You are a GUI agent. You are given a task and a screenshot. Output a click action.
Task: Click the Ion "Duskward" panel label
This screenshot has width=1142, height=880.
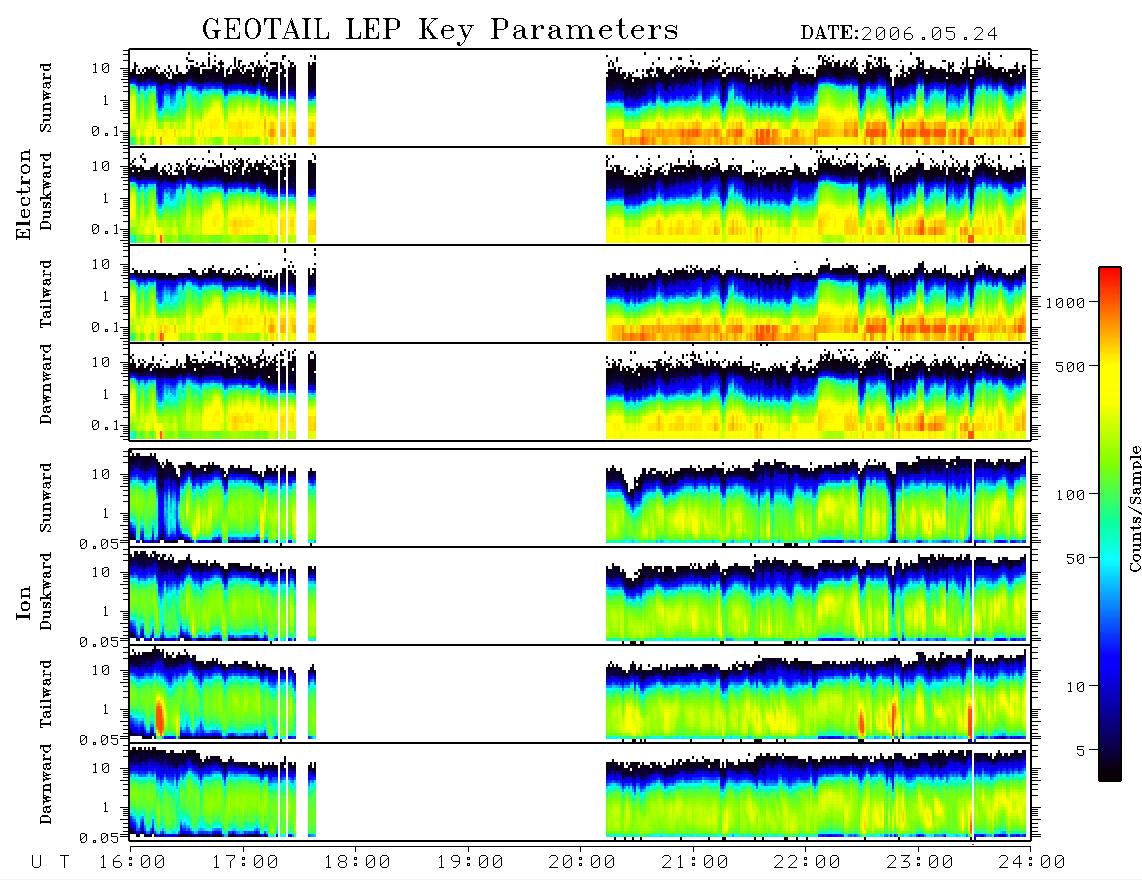pyautogui.click(x=46, y=591)
